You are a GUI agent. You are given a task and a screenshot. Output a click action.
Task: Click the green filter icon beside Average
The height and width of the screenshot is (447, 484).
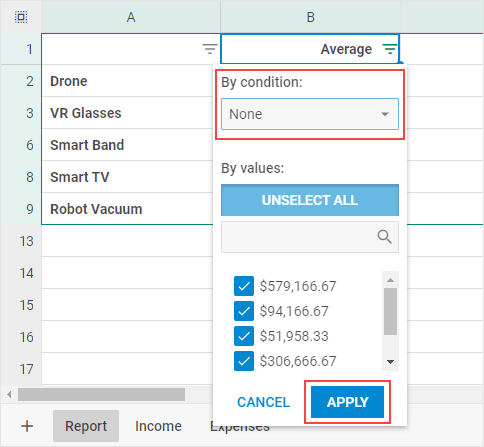click(390, 49)
